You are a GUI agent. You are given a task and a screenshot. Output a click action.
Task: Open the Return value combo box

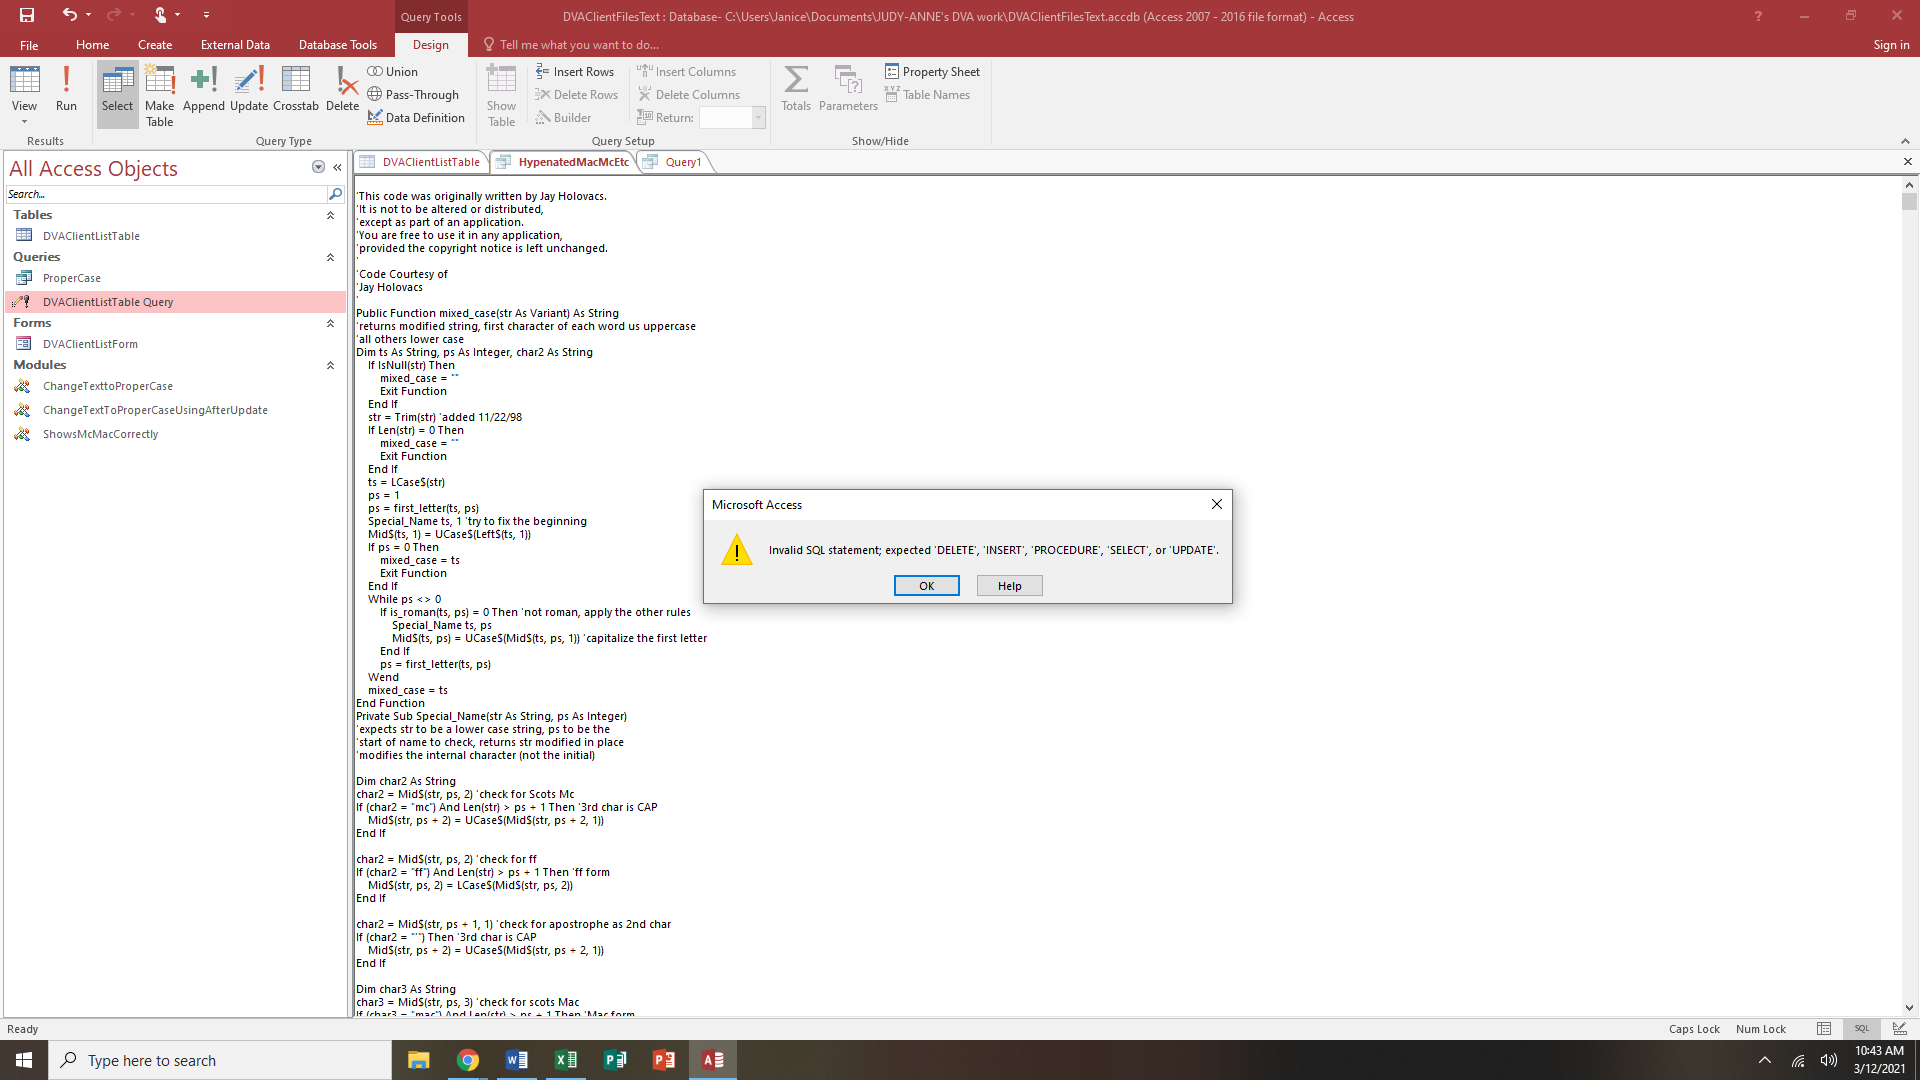coord(732,118)
